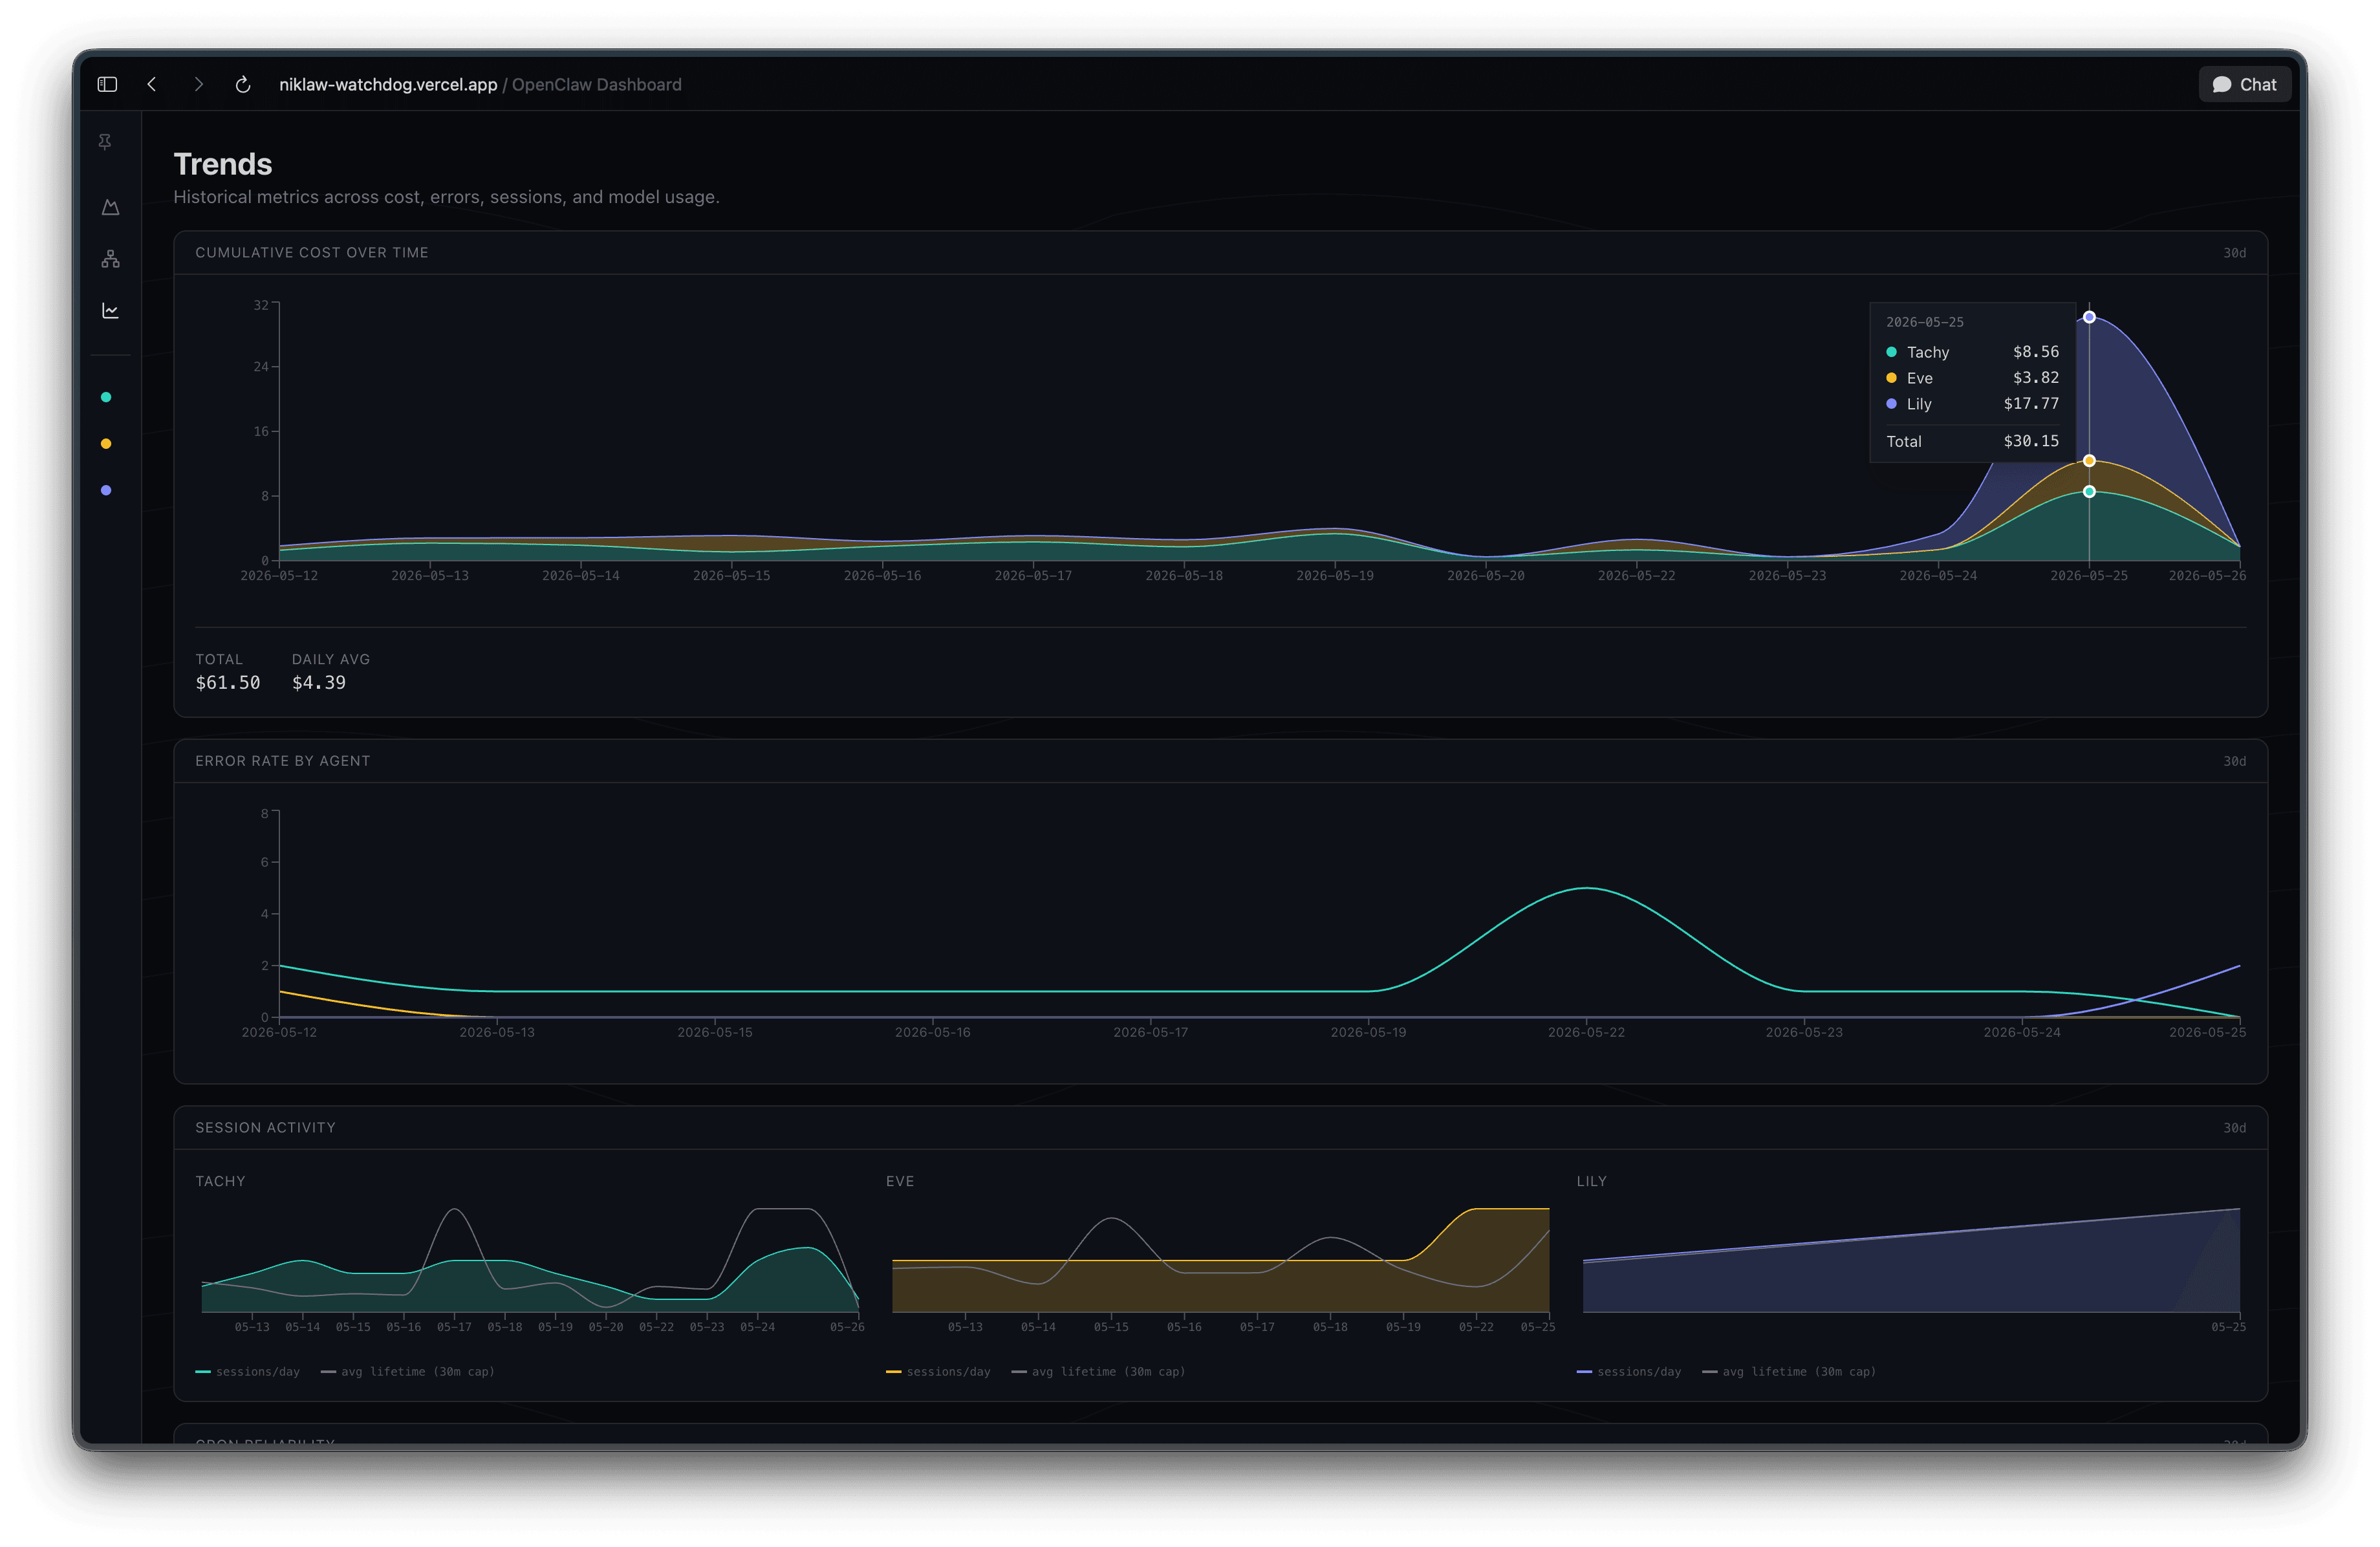Go forward with the right arrow
2380x1547 pixels.
[x=198, y=85]
